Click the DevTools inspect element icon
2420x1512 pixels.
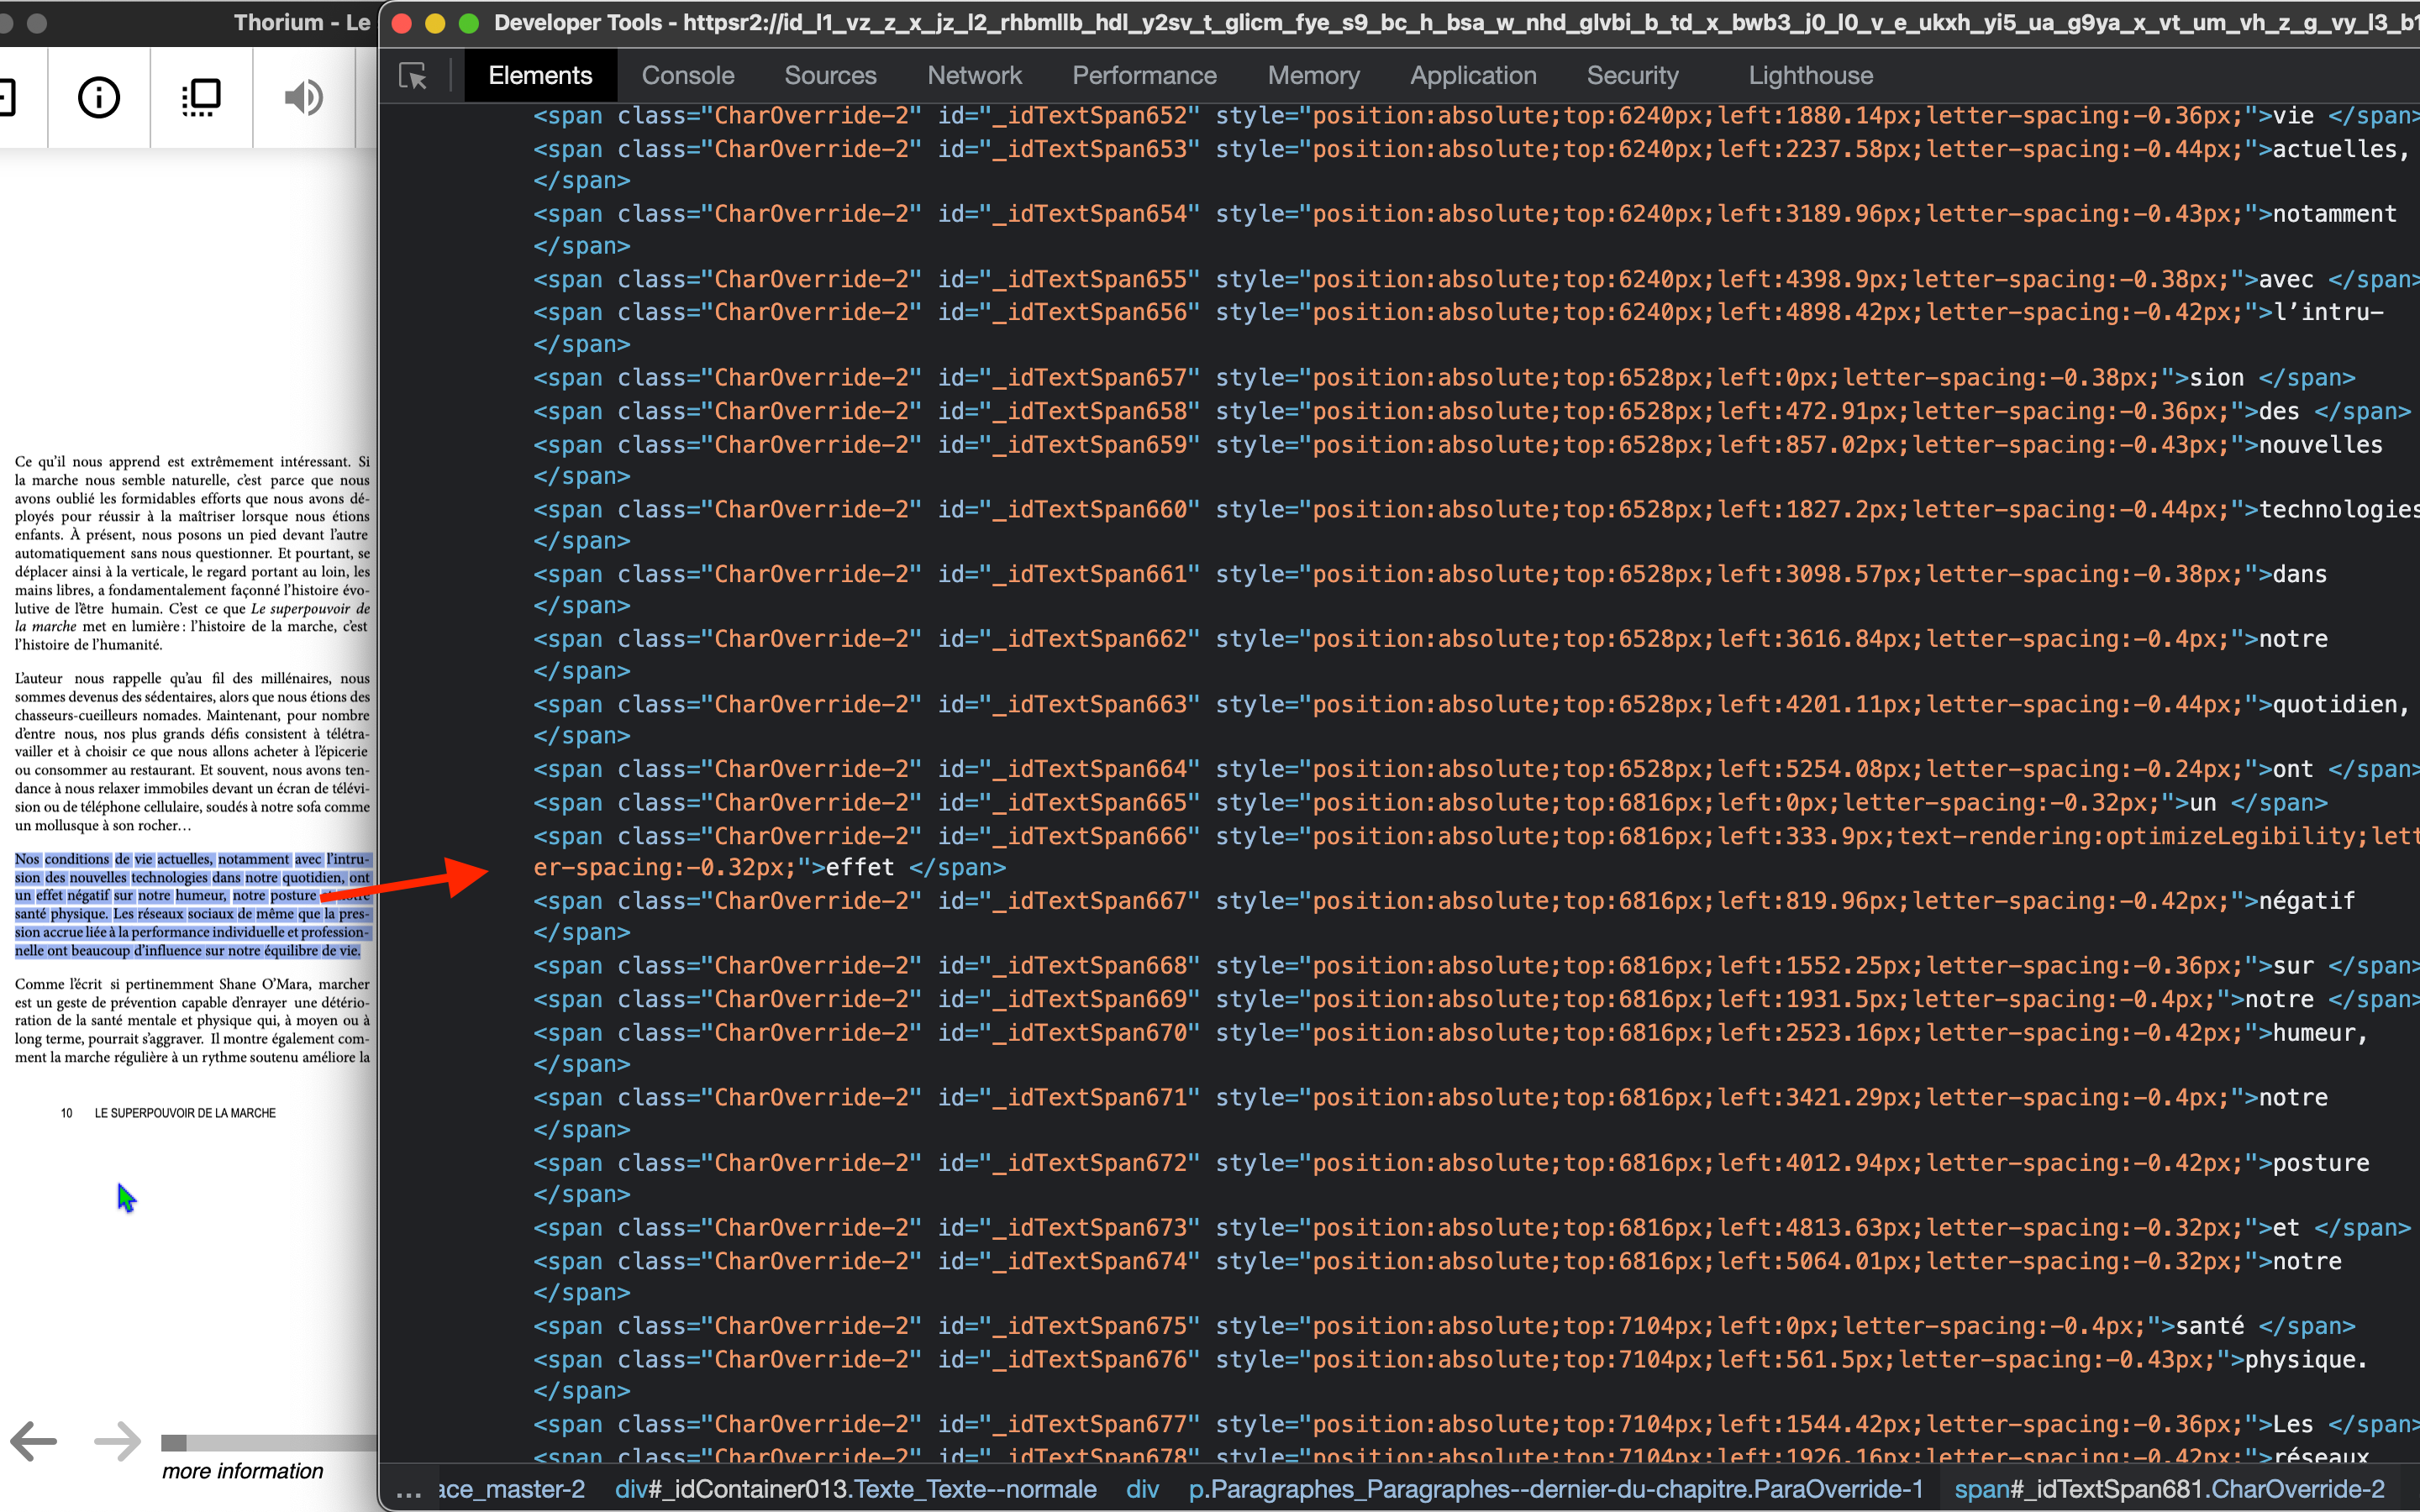(413, 76)
